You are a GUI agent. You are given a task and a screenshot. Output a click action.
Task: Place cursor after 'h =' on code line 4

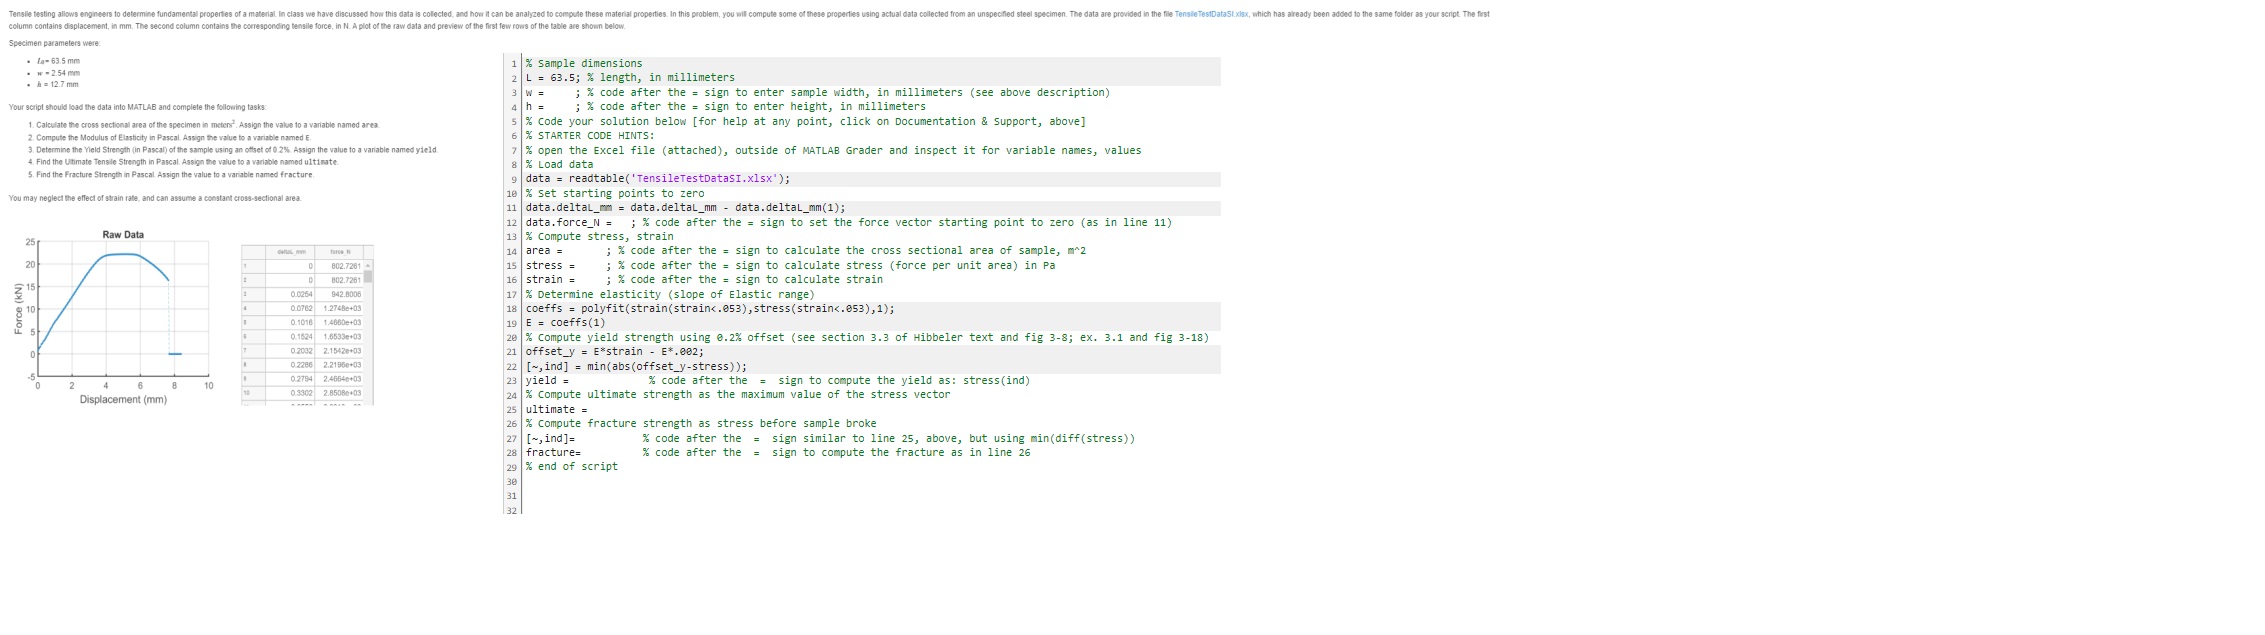click(x=558, y=107)
